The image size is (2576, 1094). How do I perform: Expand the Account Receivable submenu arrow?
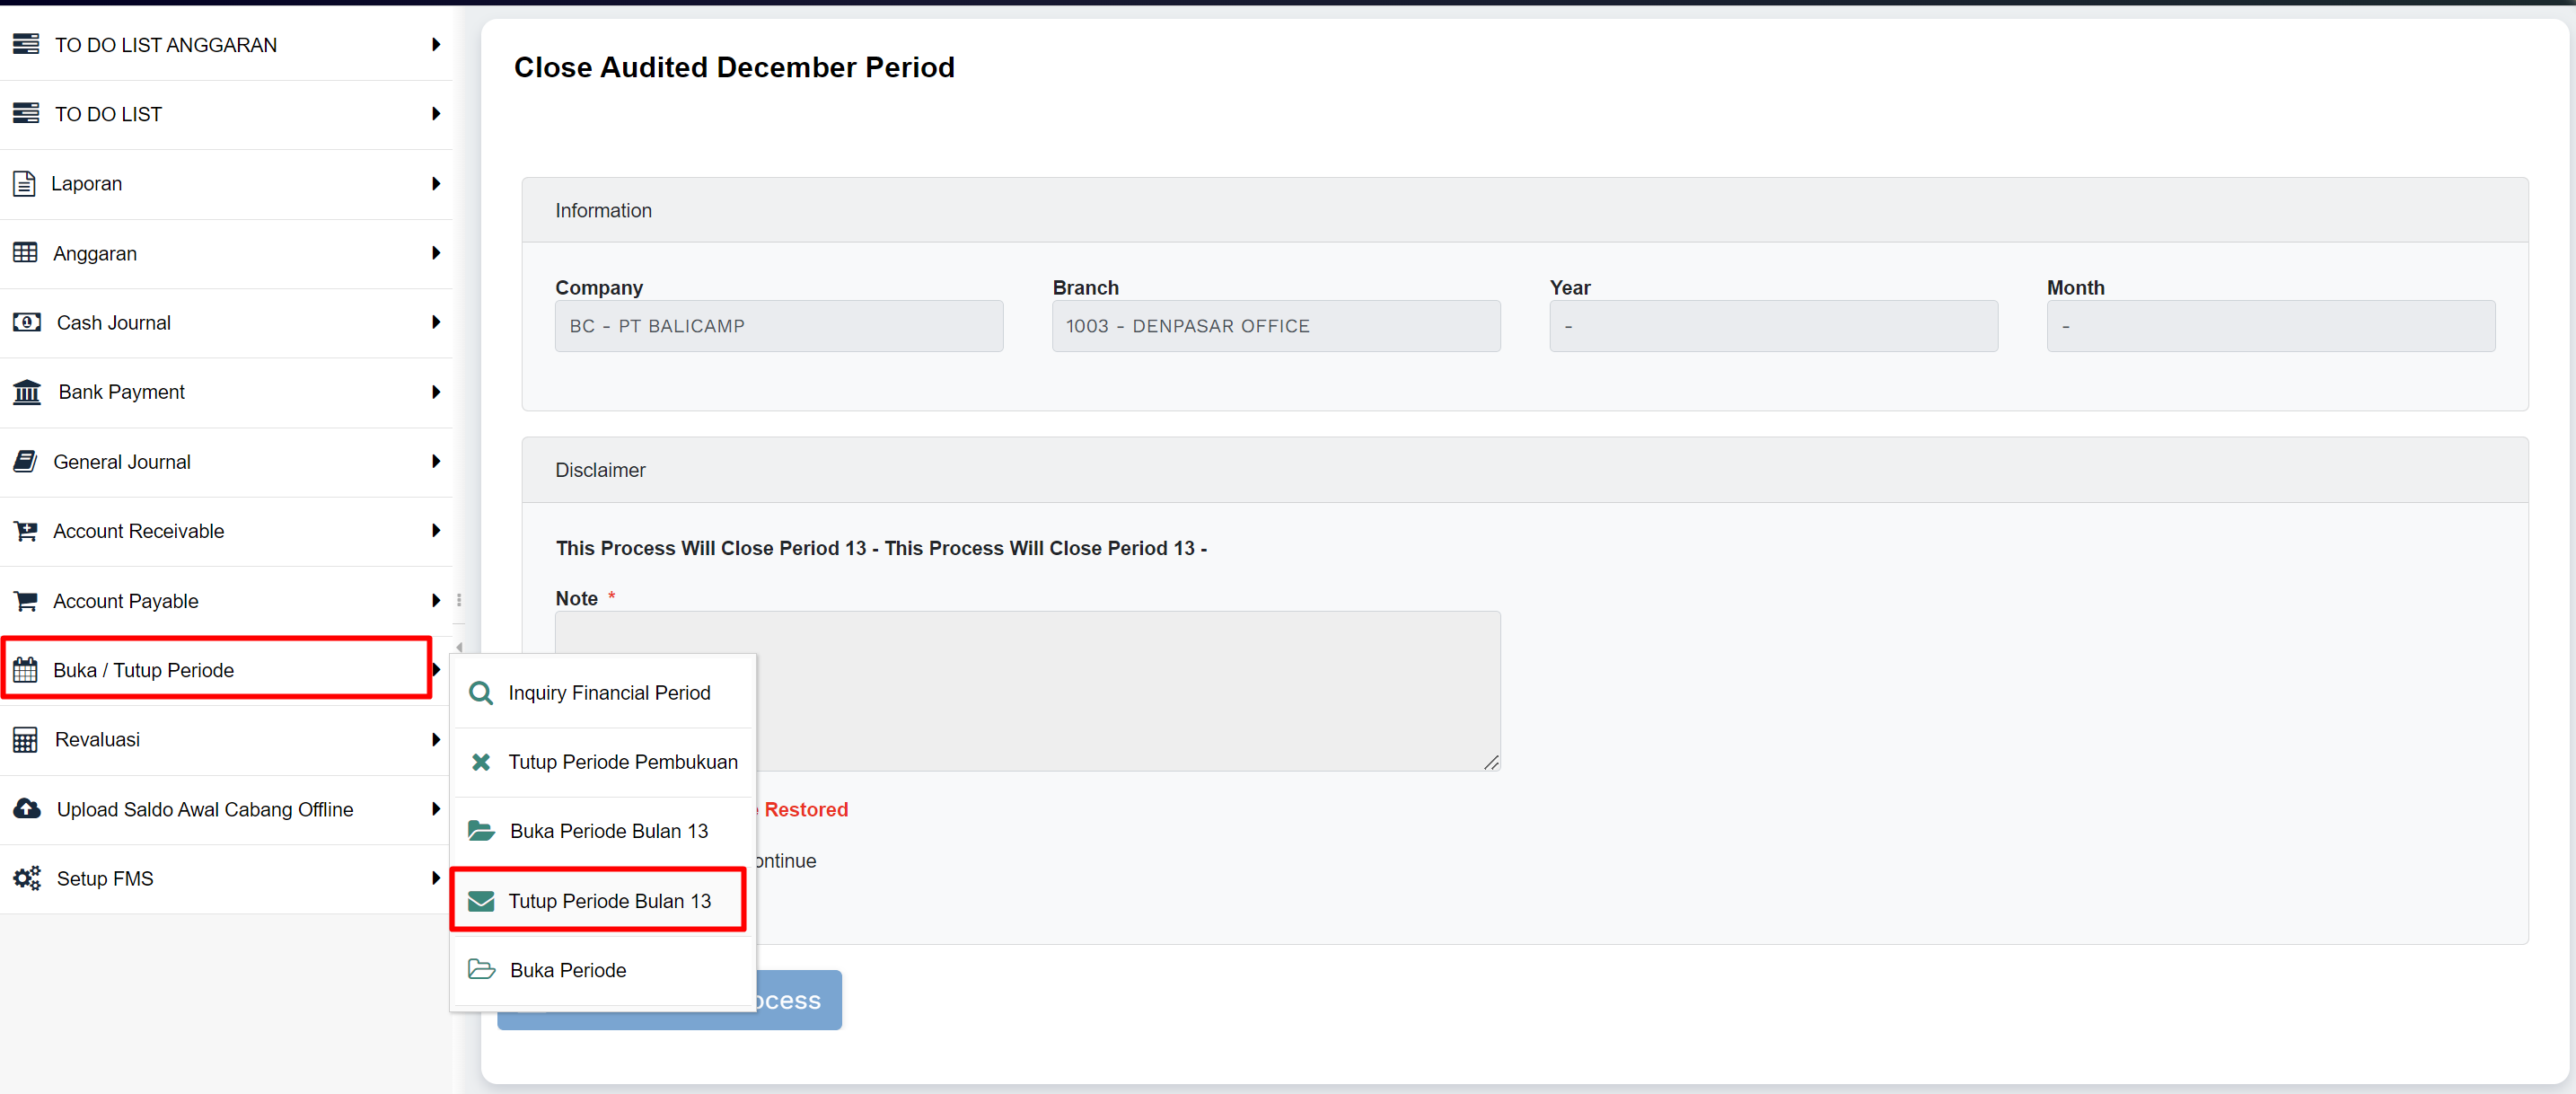click(436, 531)
